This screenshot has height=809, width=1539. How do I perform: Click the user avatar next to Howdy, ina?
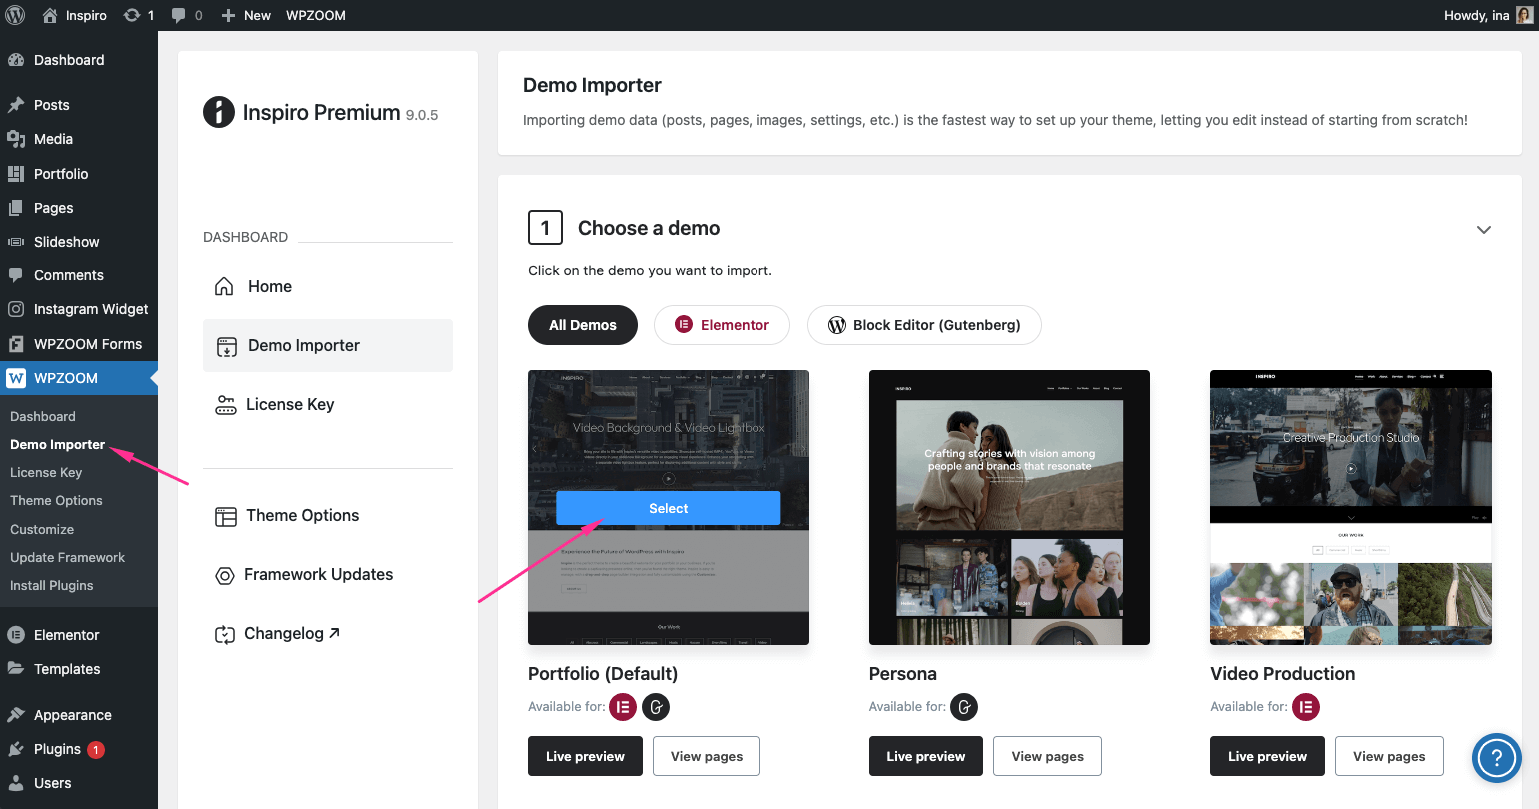[1524, 15]
